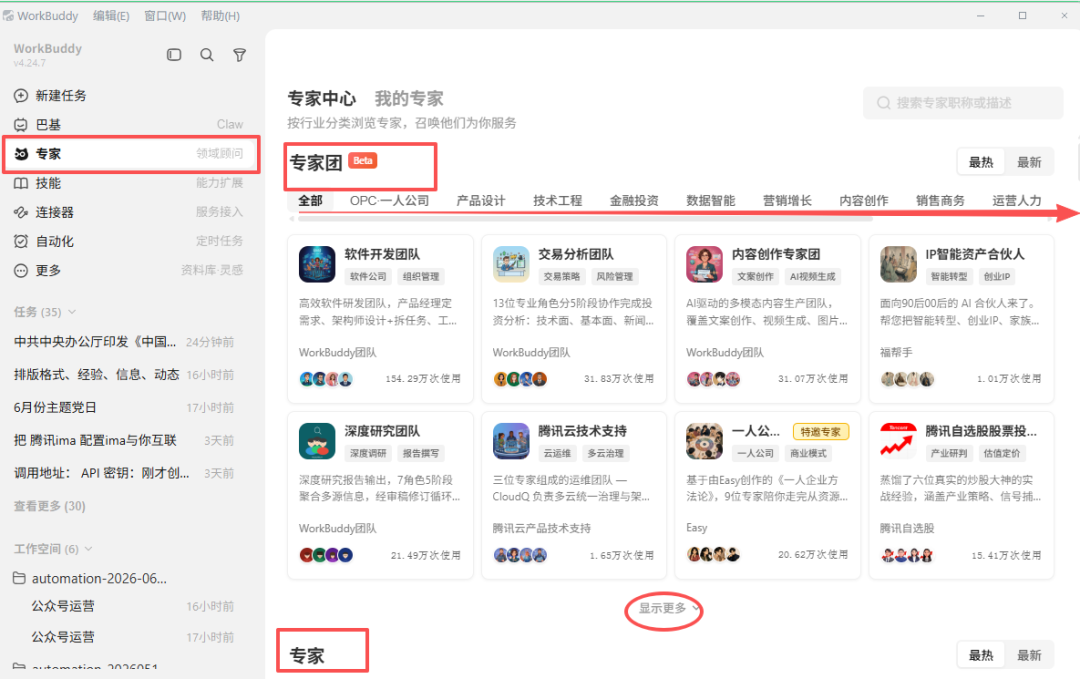Select the 全部 category tab

coord(310,200)
